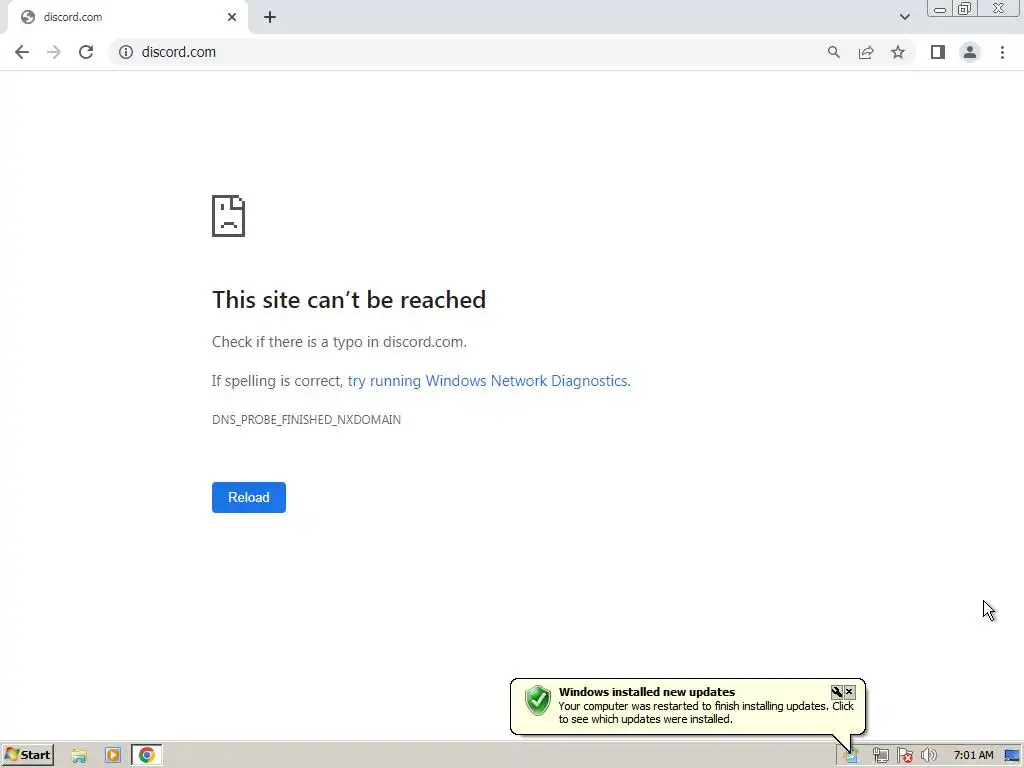Close the Windows updates notification balloon
Screen dimensions: 1024x768
tap(849, 692)
